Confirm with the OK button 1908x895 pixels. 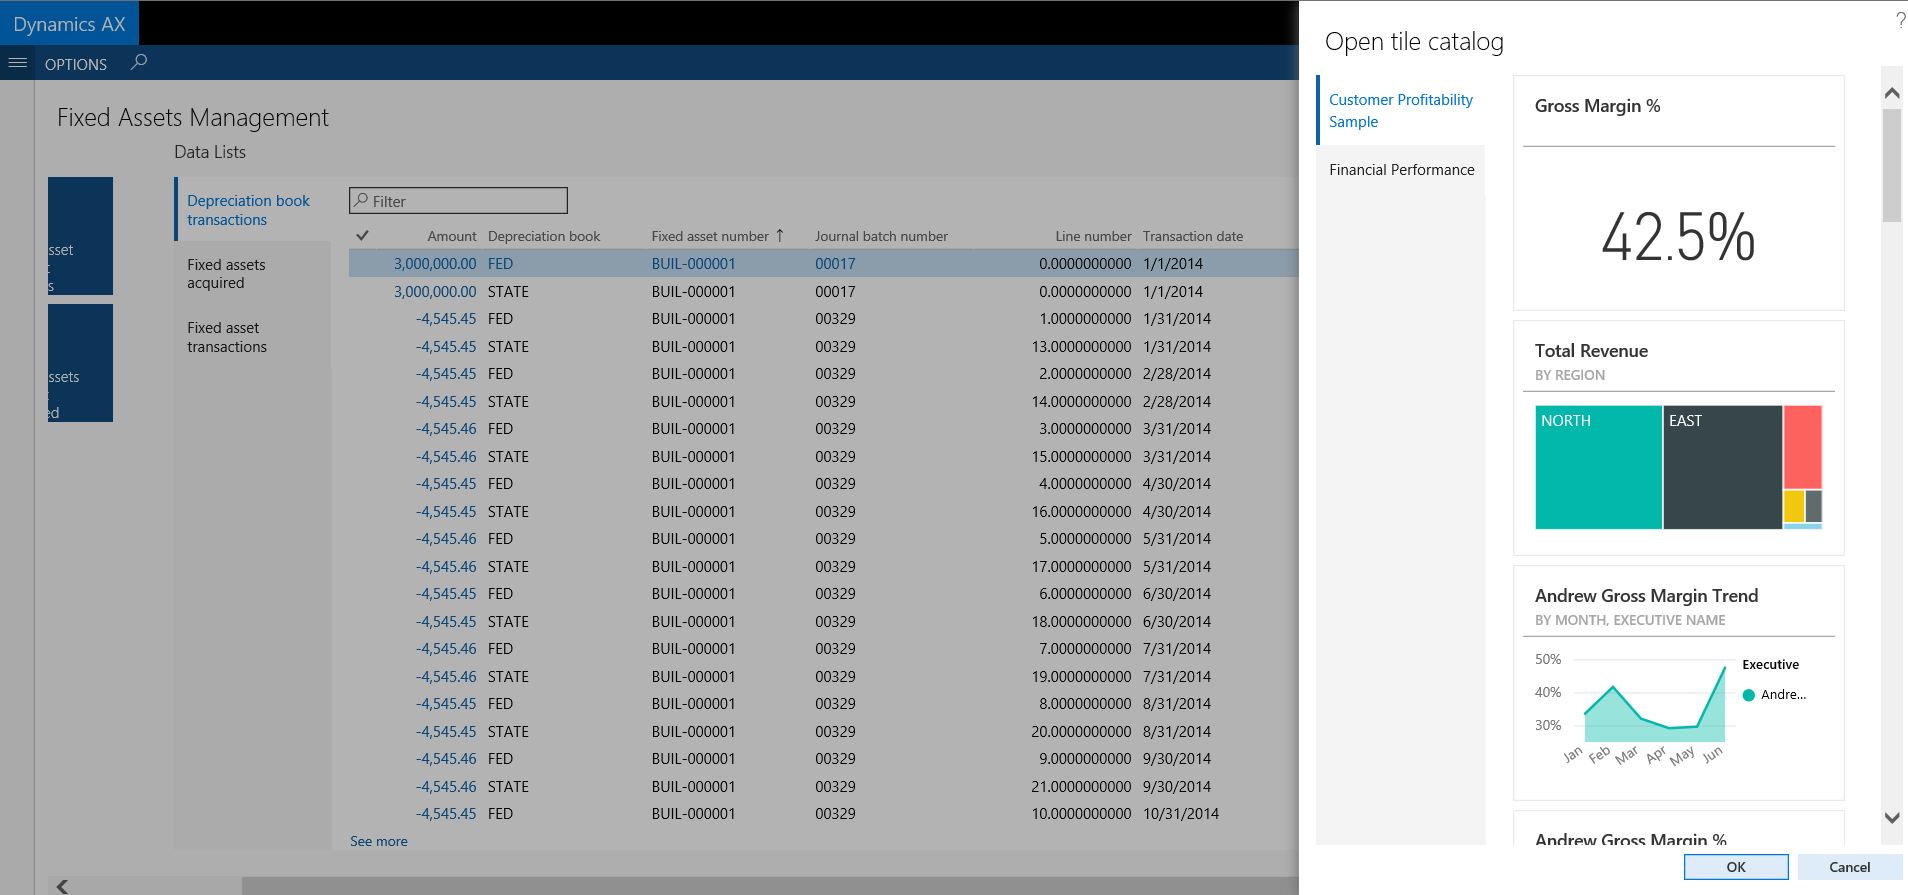(x=1735, y=867)
